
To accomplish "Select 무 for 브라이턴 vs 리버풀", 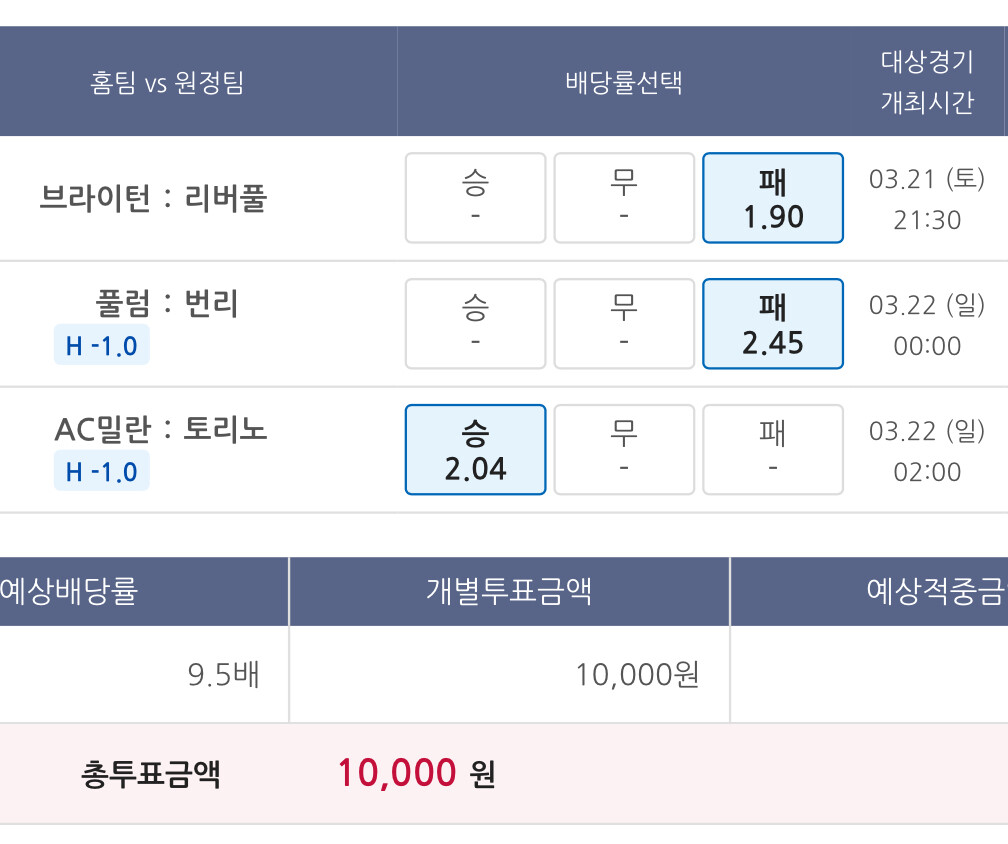I will point(624,198).
